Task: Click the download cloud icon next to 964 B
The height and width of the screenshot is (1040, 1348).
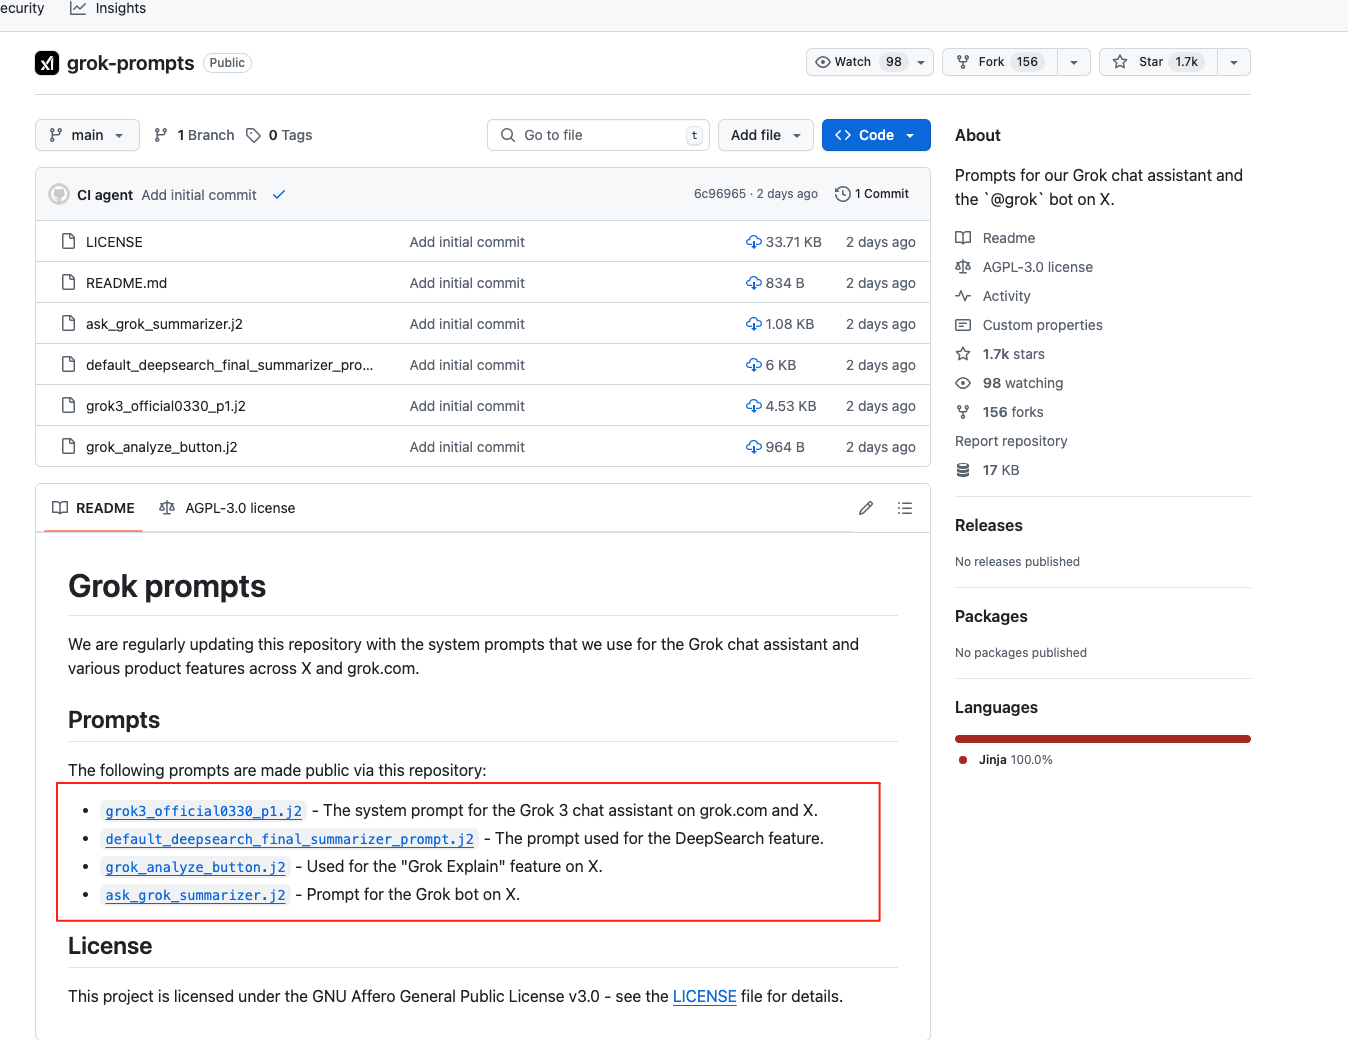Action: 754,447
